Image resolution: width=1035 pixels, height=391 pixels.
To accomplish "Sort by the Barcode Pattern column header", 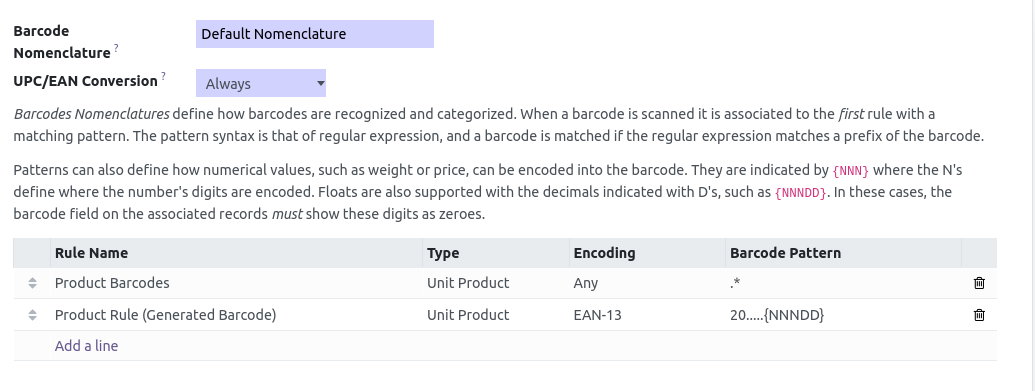I will pos(844,253).
